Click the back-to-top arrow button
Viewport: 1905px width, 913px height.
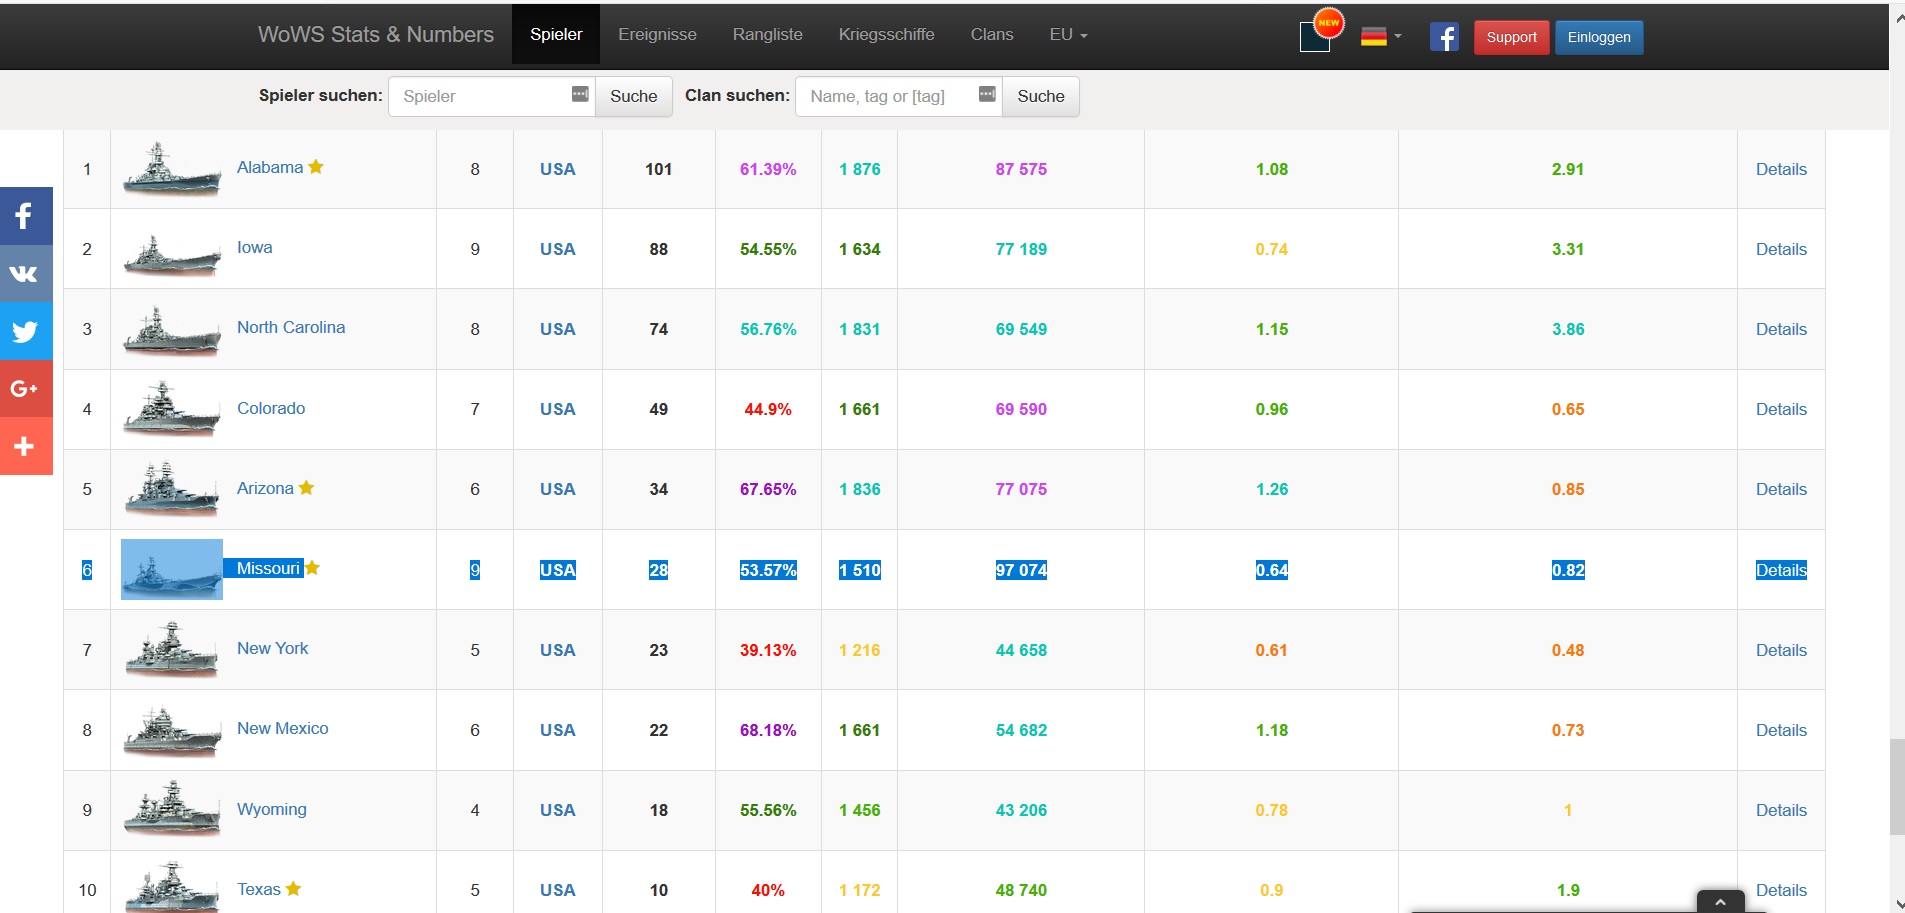1720,901
